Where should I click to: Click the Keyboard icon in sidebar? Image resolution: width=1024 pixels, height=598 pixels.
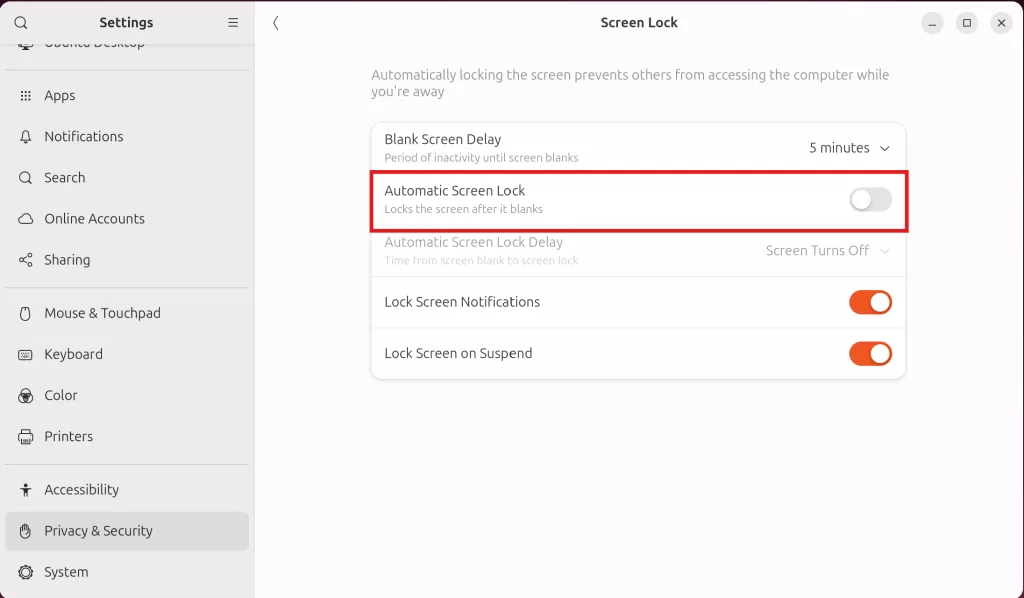coord(26,355)
